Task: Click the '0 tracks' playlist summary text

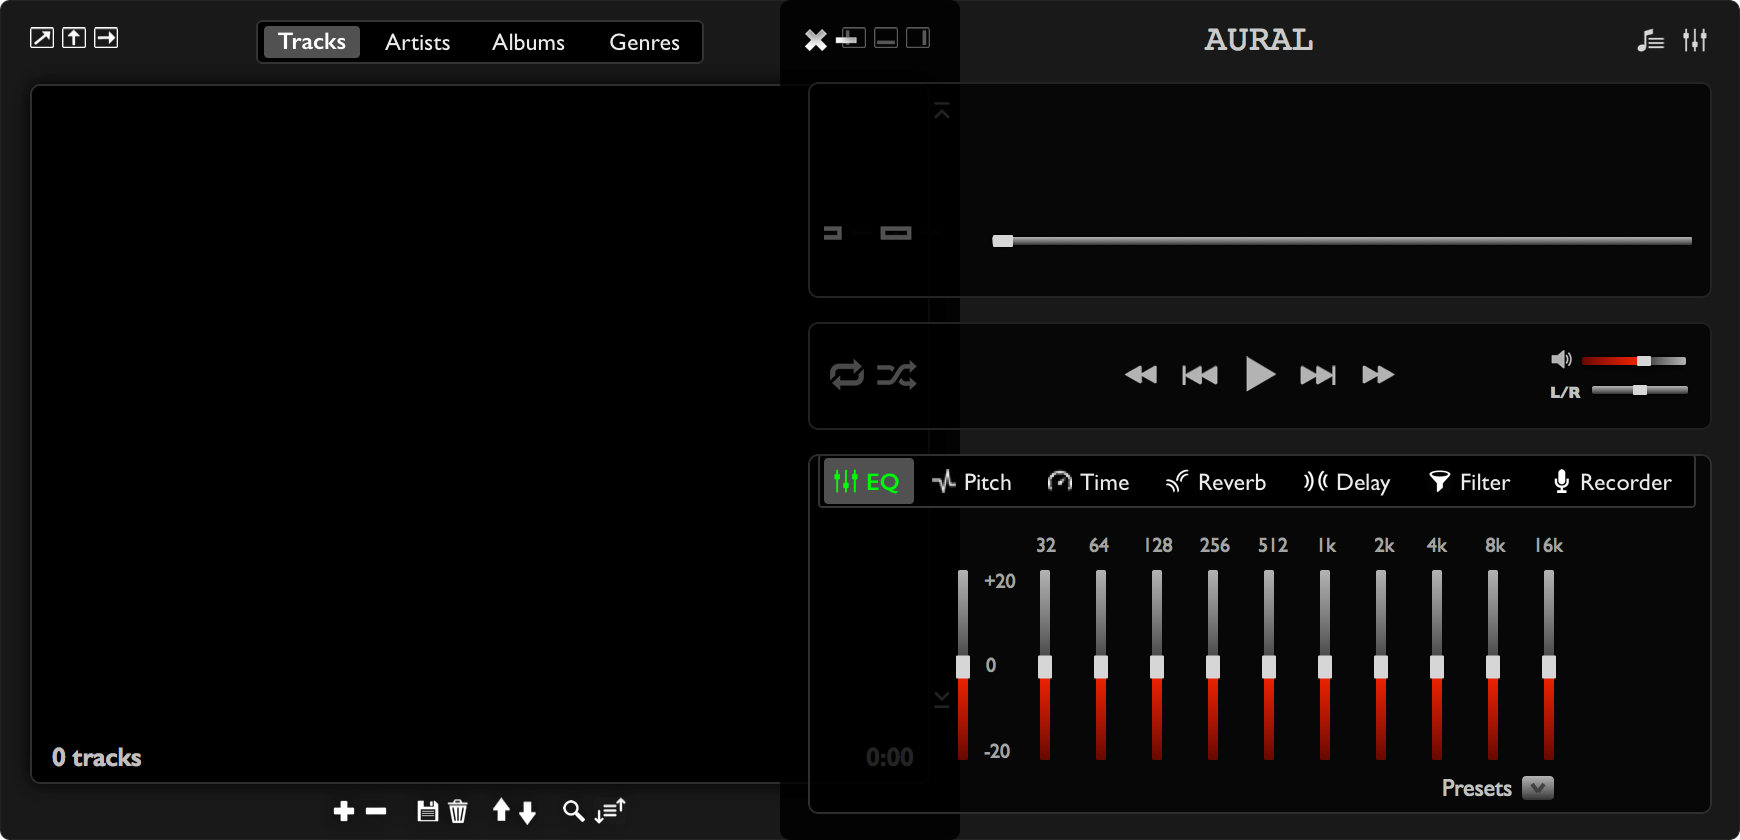Action: [97, 758]
